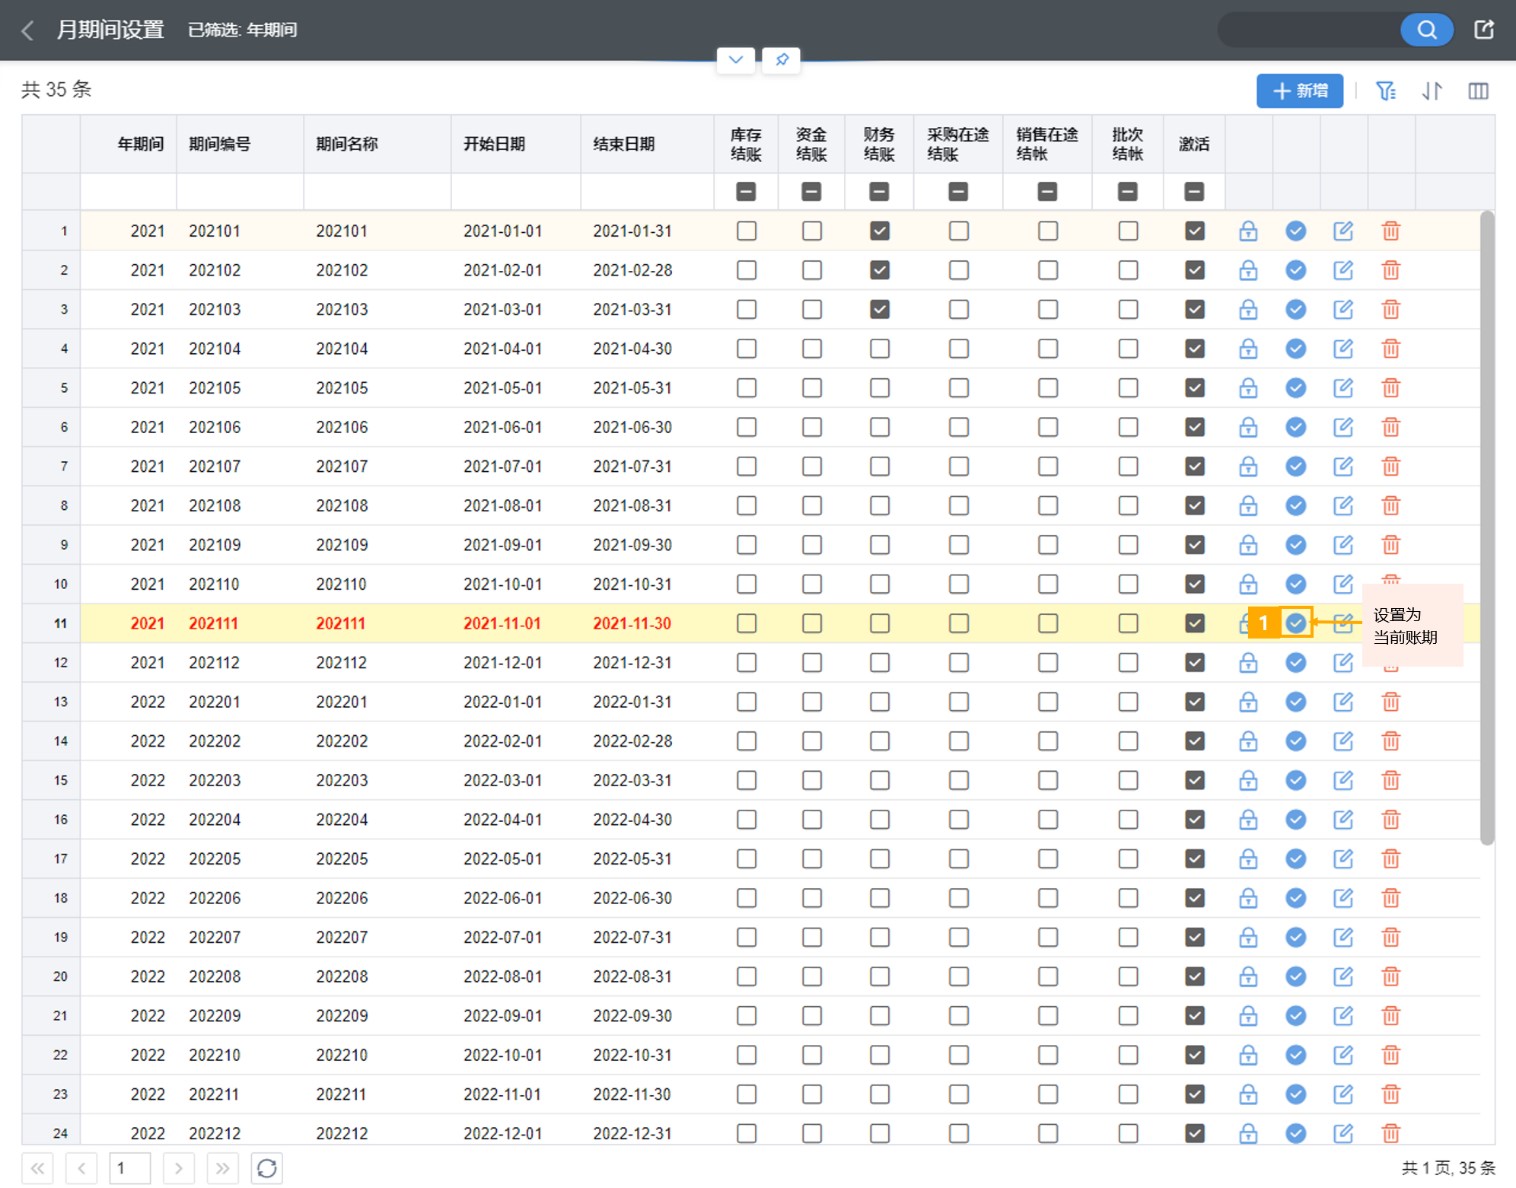
Task: Click the search box in header
Action: coord(1310,30)
